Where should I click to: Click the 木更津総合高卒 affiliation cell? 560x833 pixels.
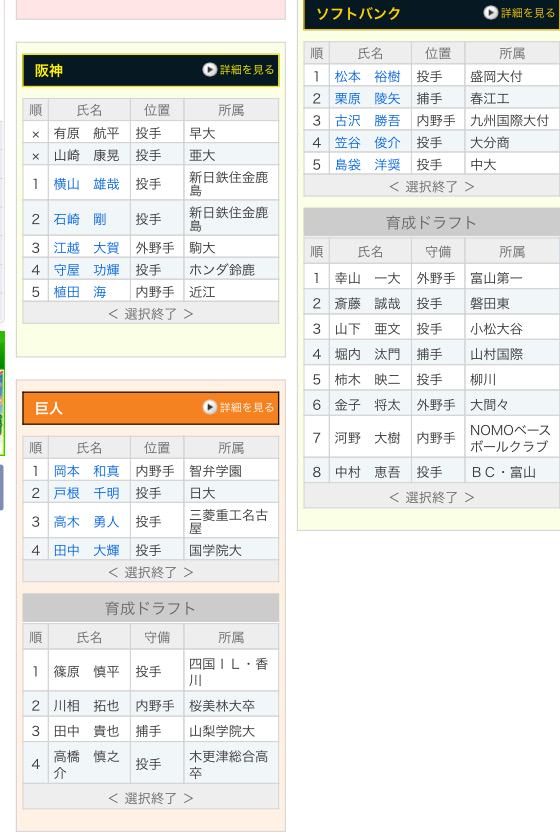(x=231, y=764)
